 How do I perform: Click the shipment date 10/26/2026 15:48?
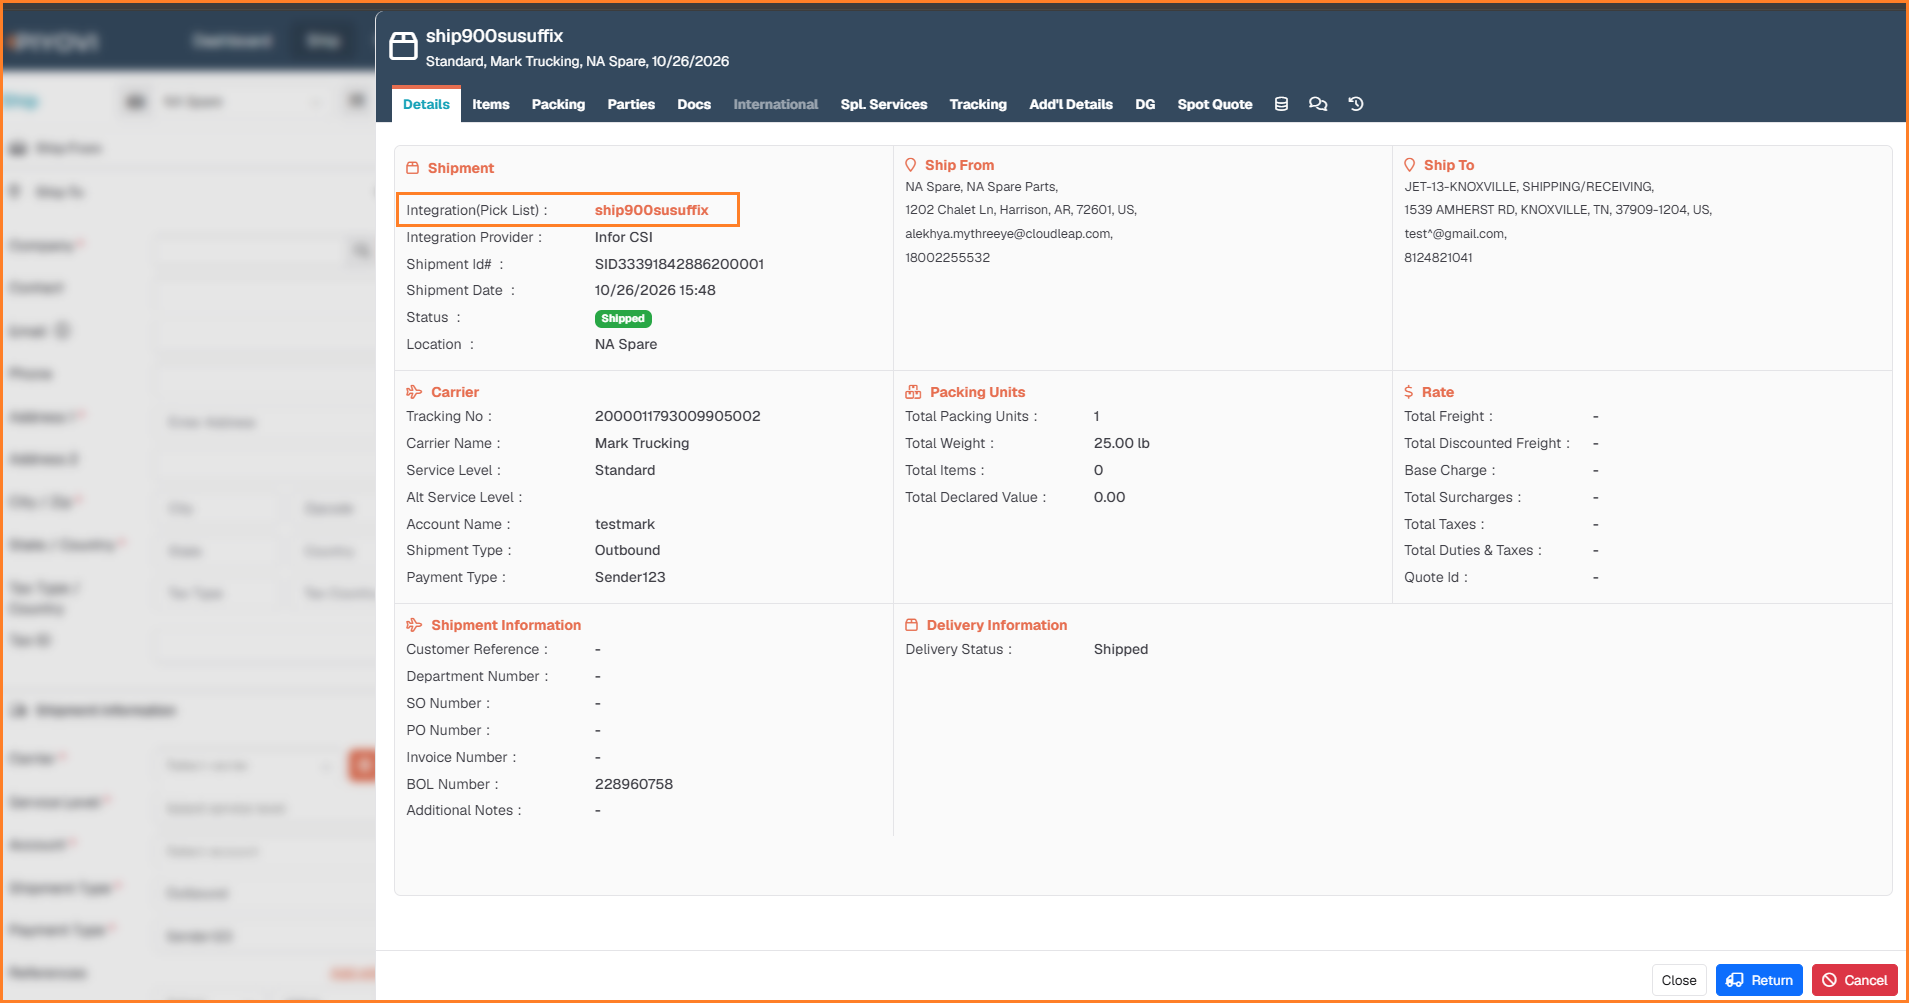[x=655, y=290]
